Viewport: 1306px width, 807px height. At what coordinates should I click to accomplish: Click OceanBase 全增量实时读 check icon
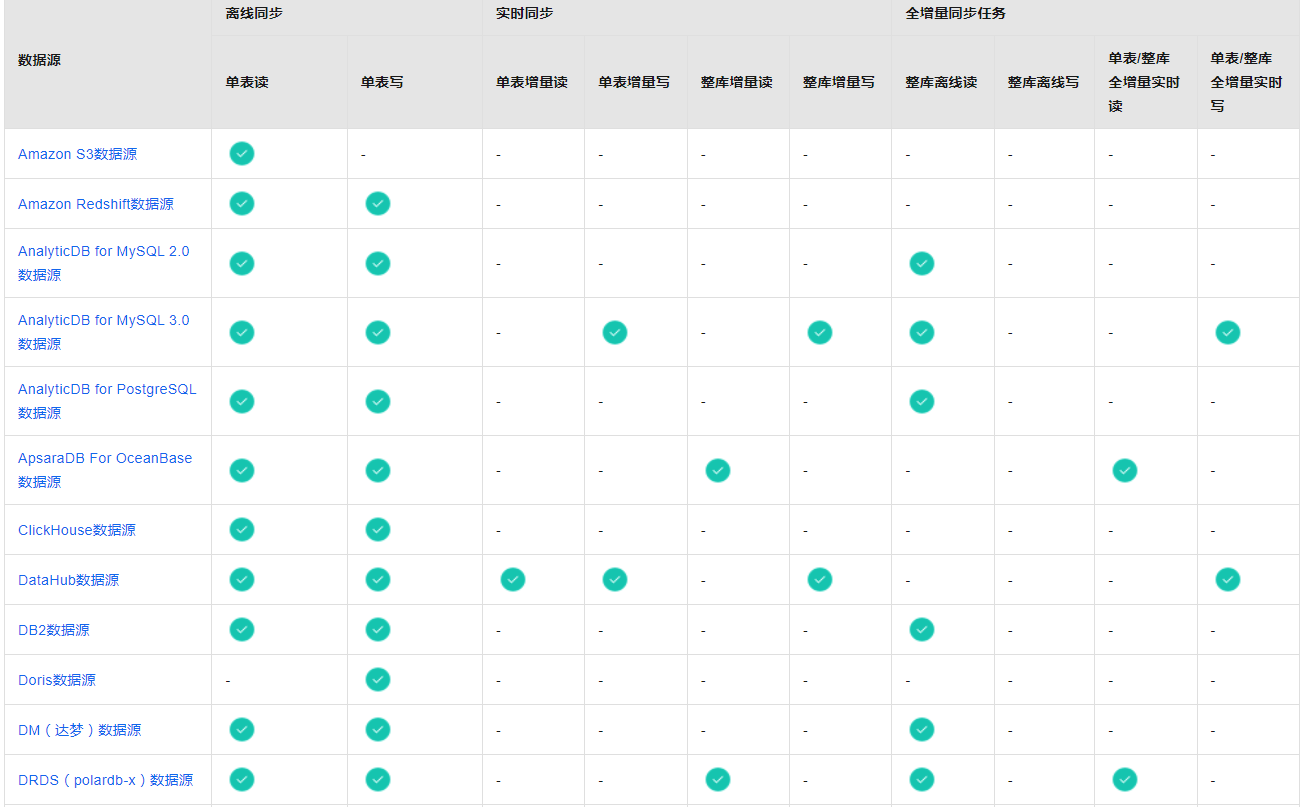(1125, 470)
